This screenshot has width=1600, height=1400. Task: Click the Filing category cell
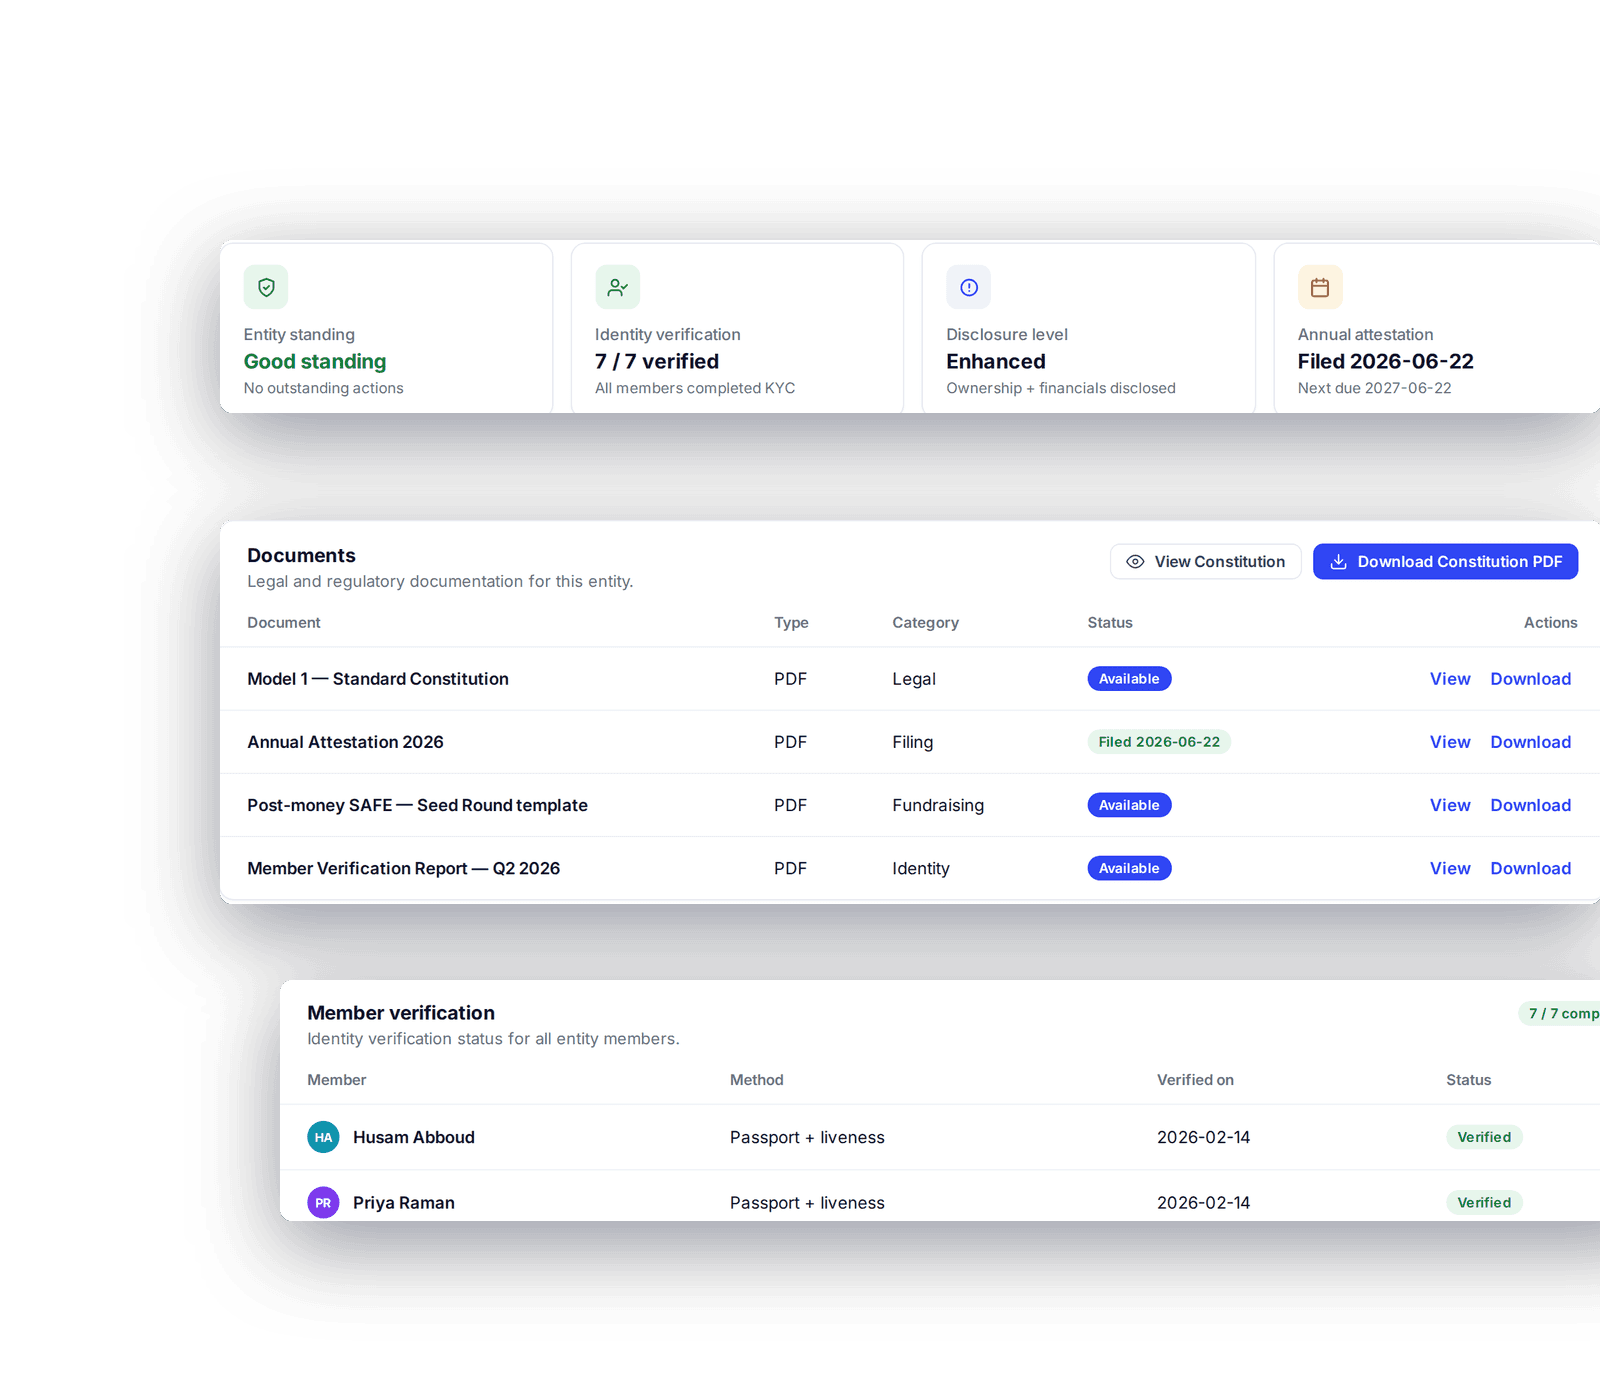coord(912,742)
